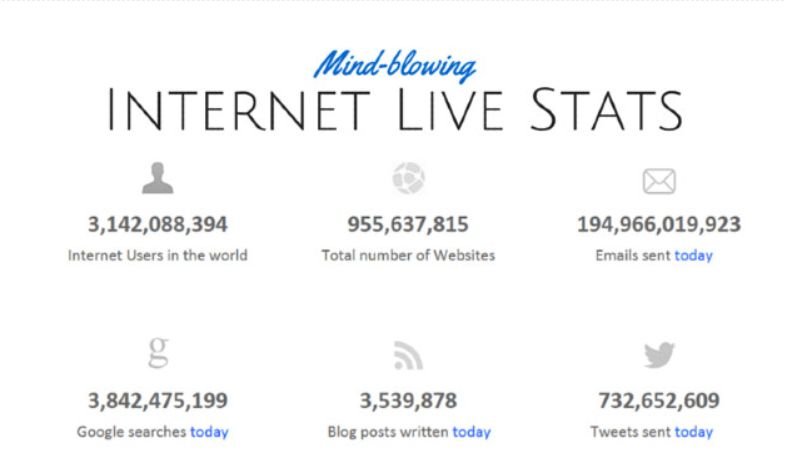Open the 'today' link under Emails sent
Image resolution: width=789 pixels, height=472 pixels.
[693, 255]
